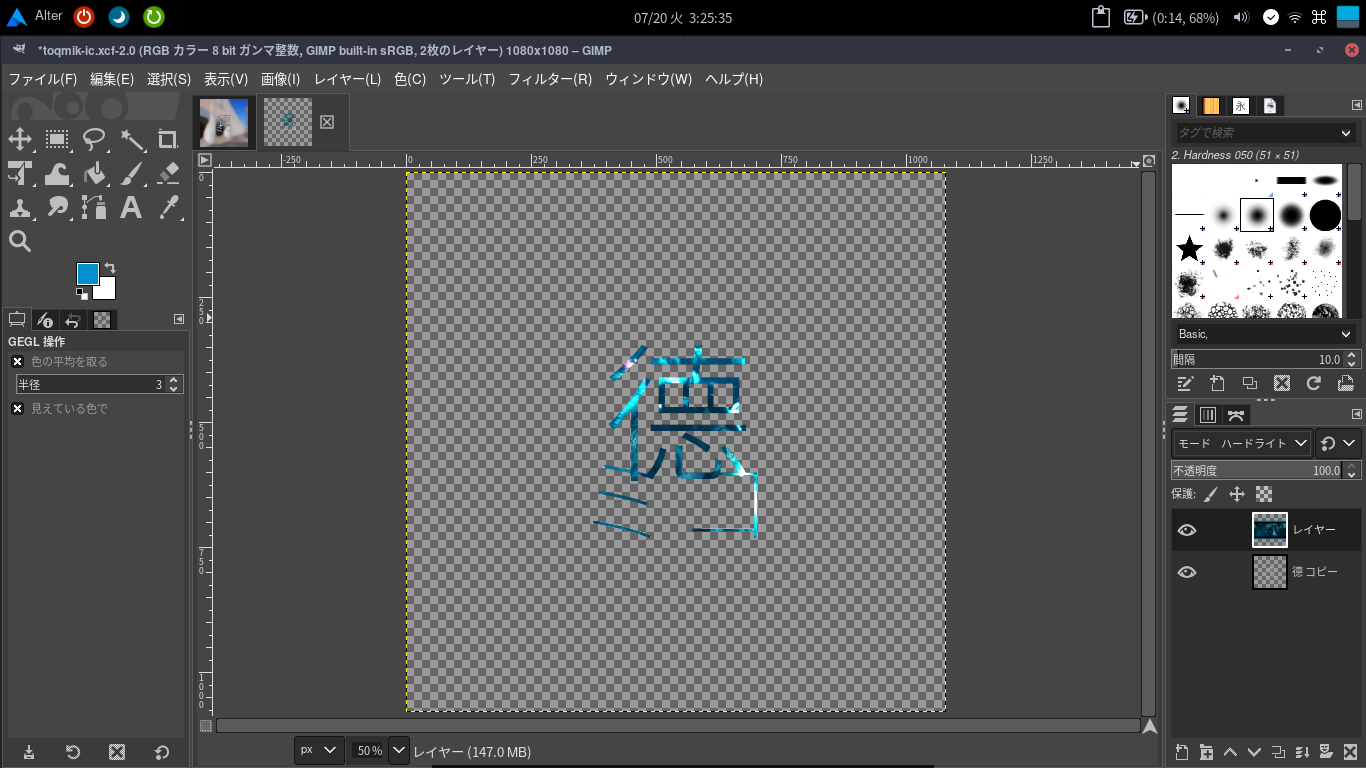The width and height of the screenshot is (1366, 768).
Task: Select the Color Picker eyedropper tool
Action: click(x=168, y=207)
